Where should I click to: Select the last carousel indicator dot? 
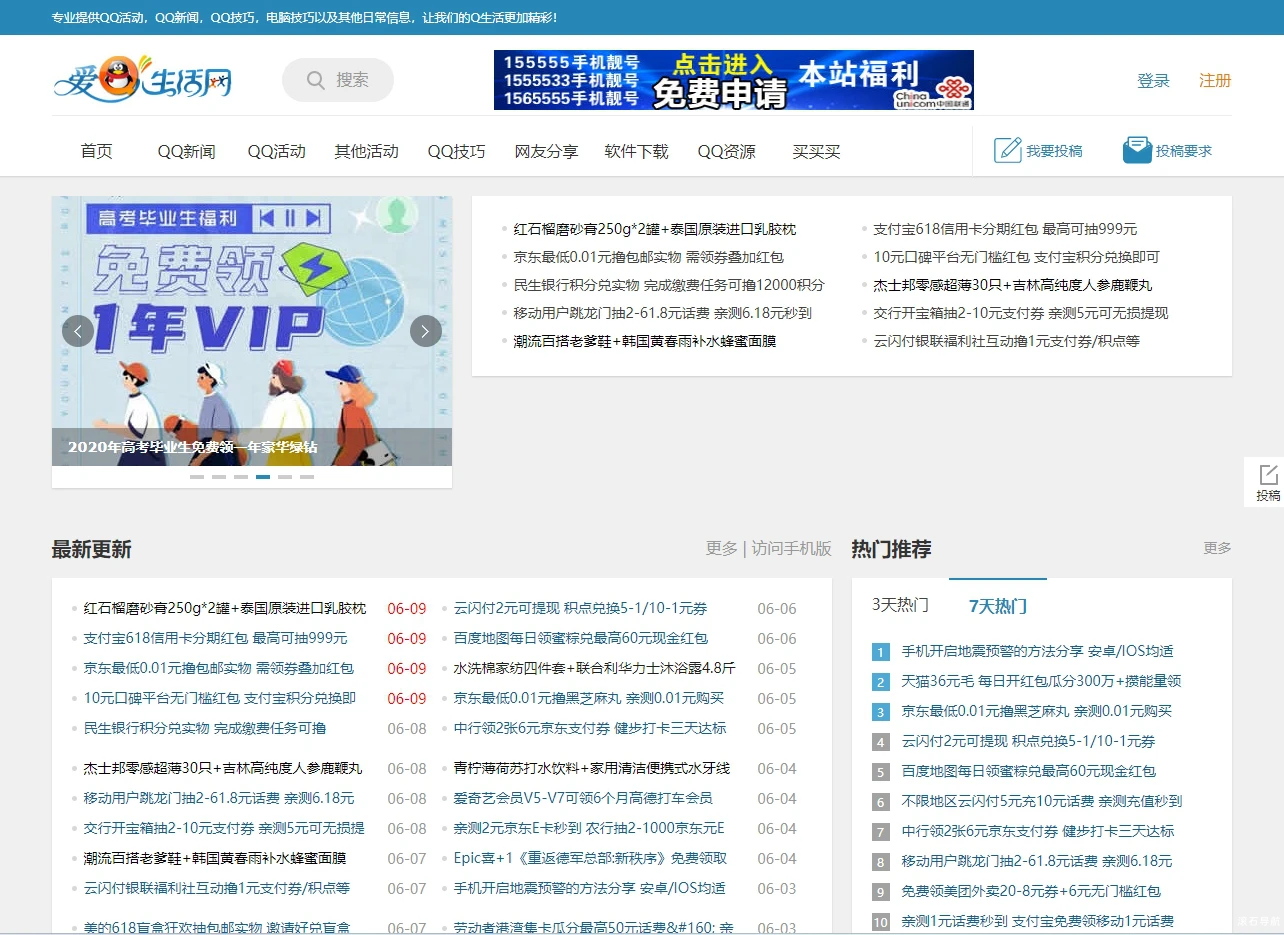307,477
